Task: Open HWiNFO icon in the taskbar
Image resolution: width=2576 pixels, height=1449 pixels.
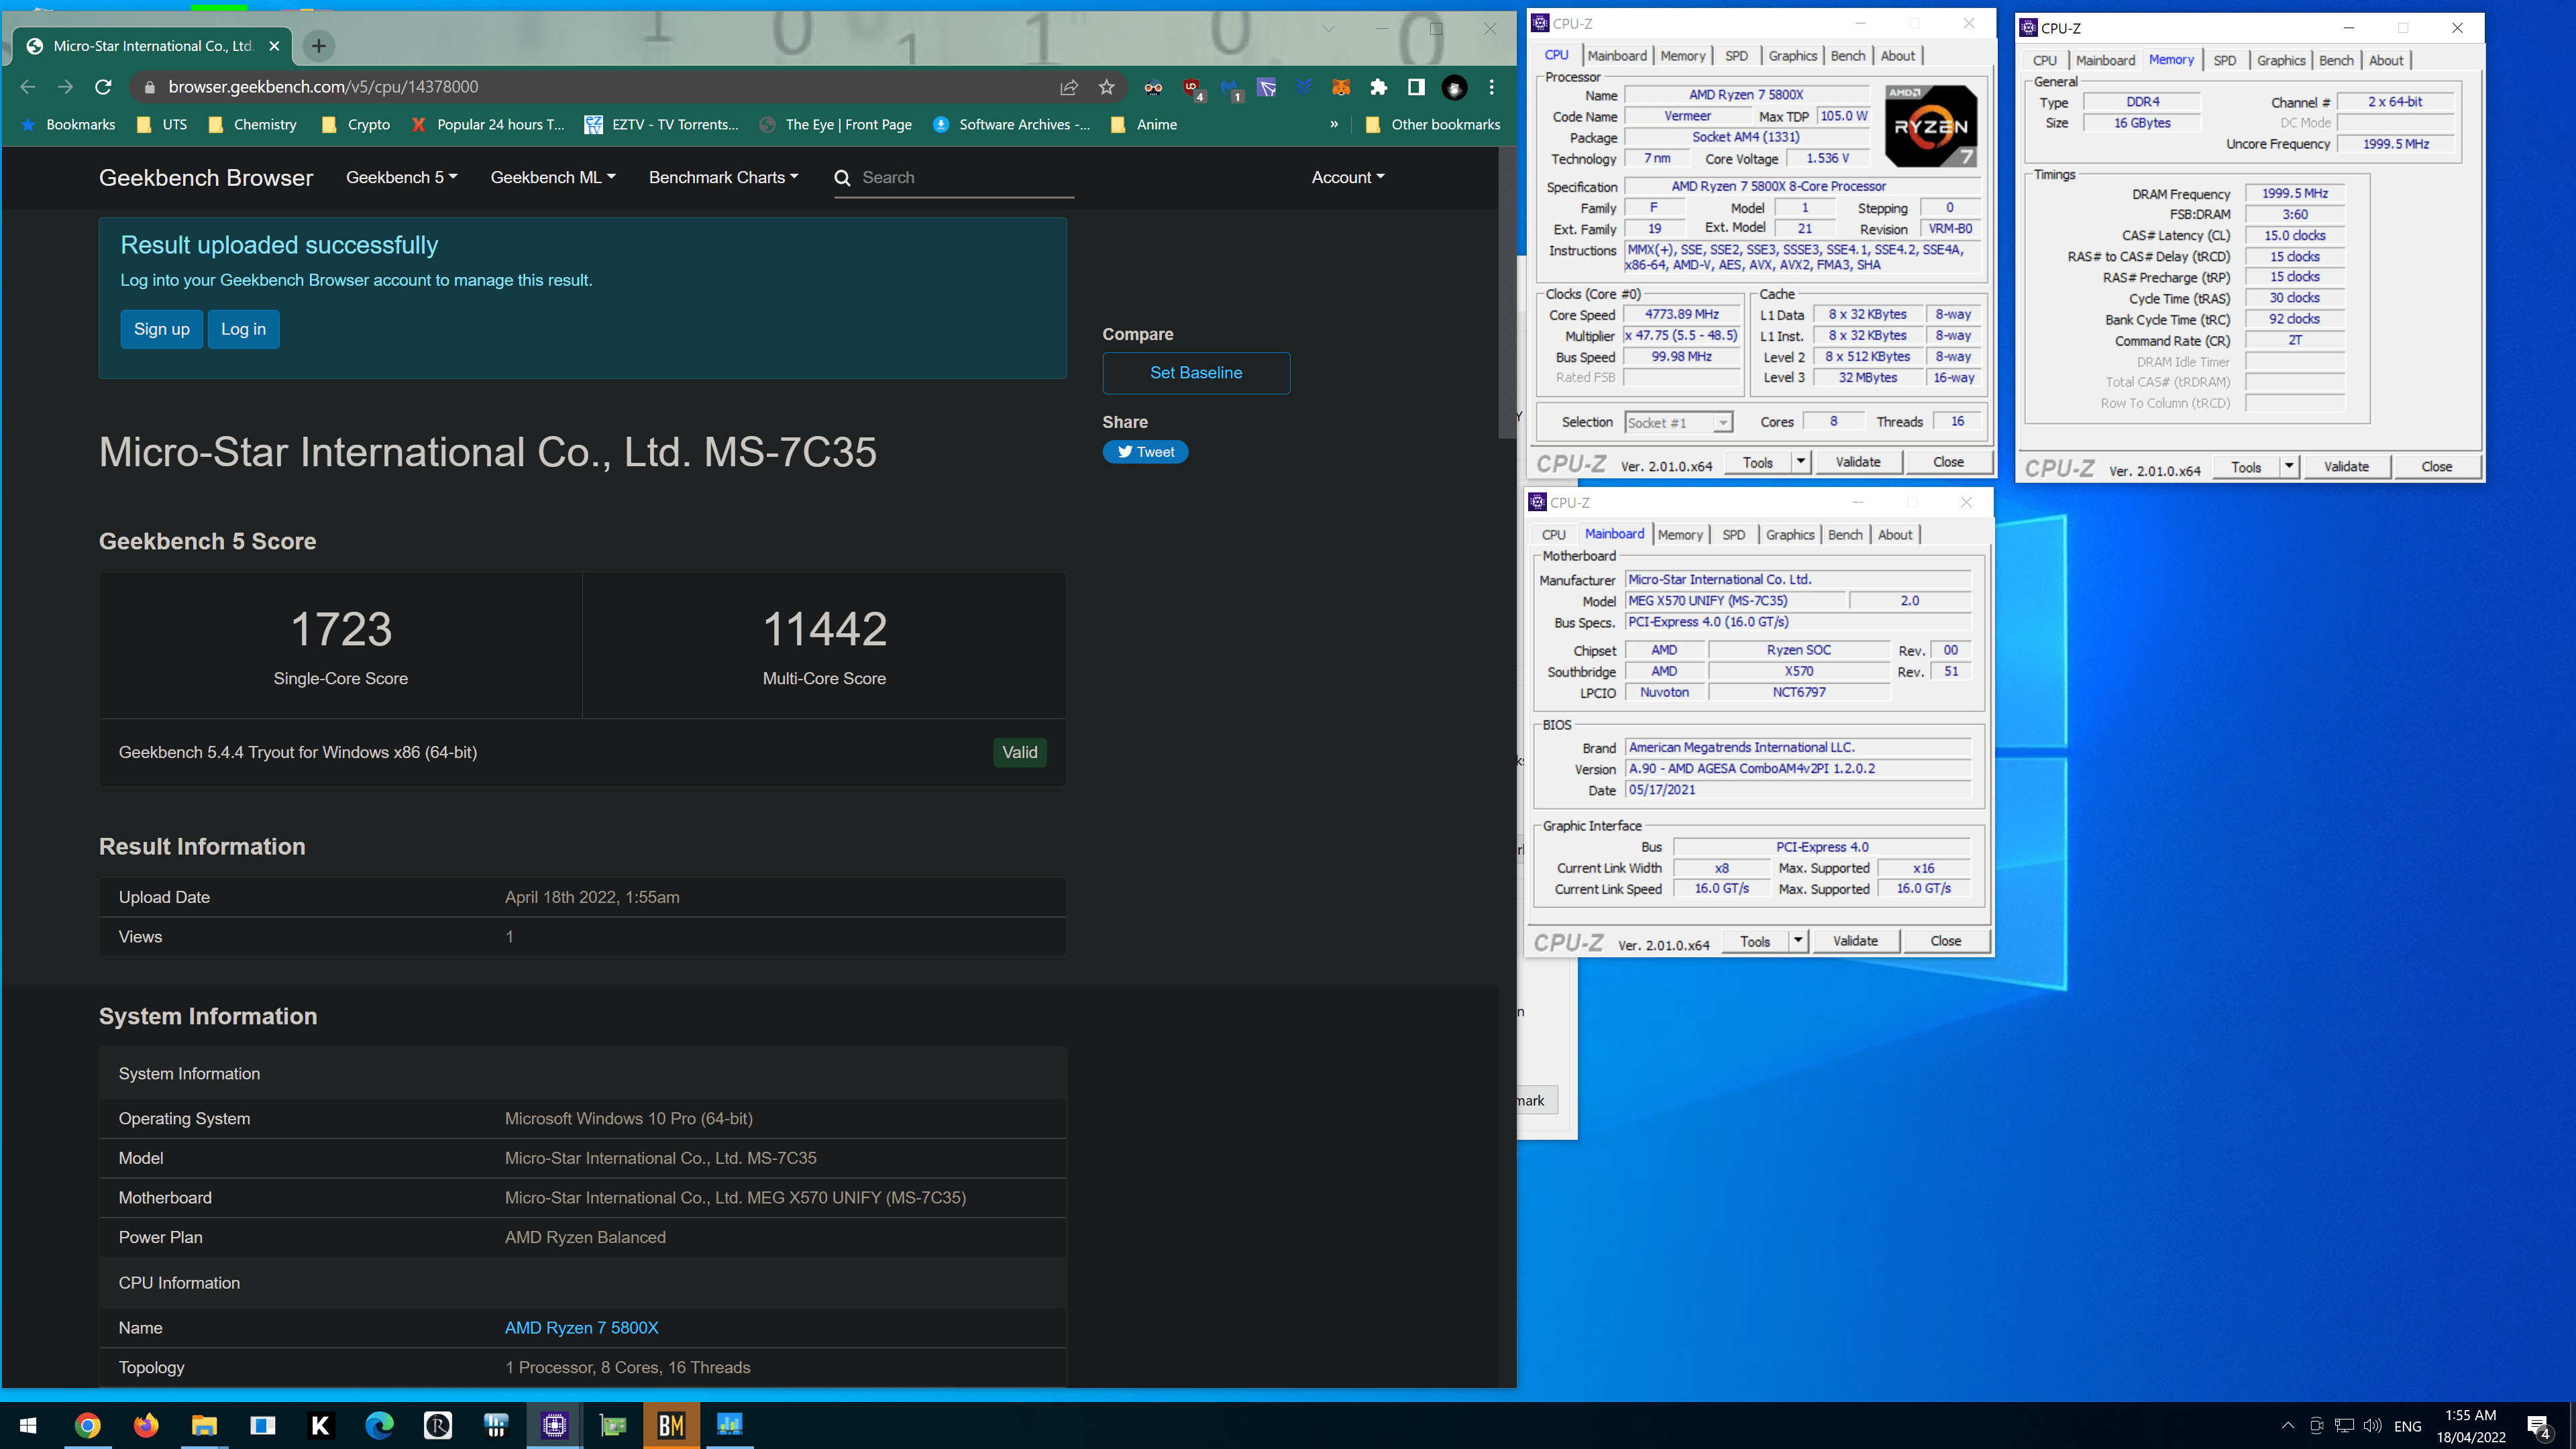Action: (x=496, y=1425)
